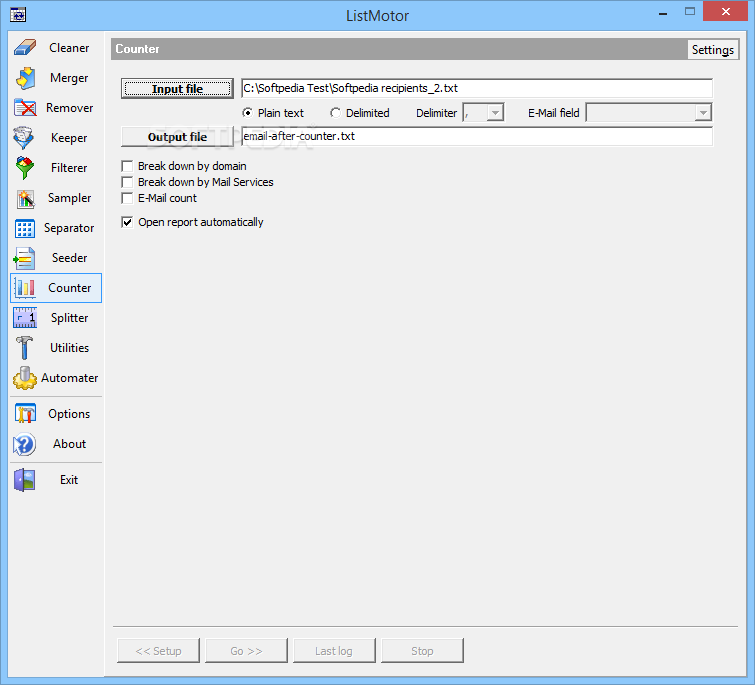Select the Filterer funnel icon
This screenshot has height=685, width=755.
pyautogui.click(x=25, y=168)
